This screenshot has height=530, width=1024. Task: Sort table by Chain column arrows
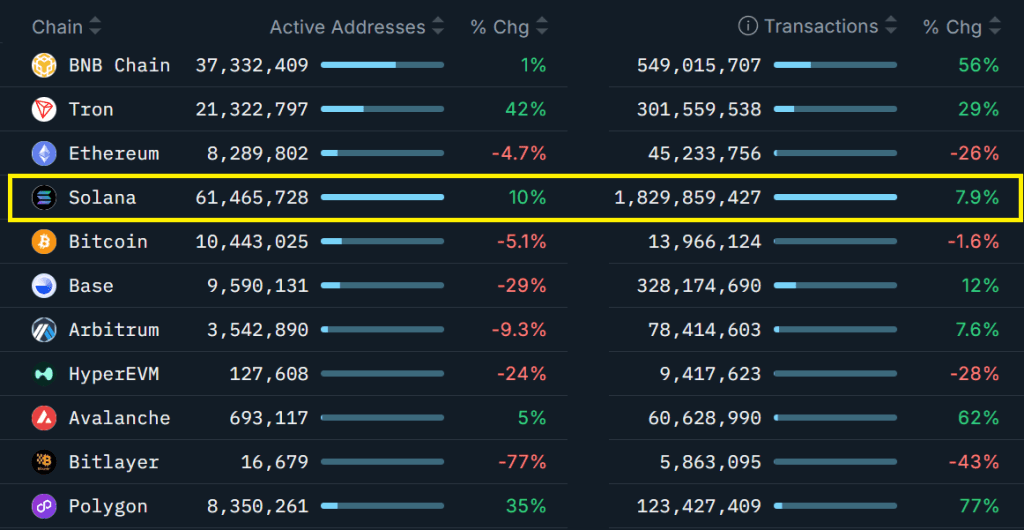(x=96, y=27)
